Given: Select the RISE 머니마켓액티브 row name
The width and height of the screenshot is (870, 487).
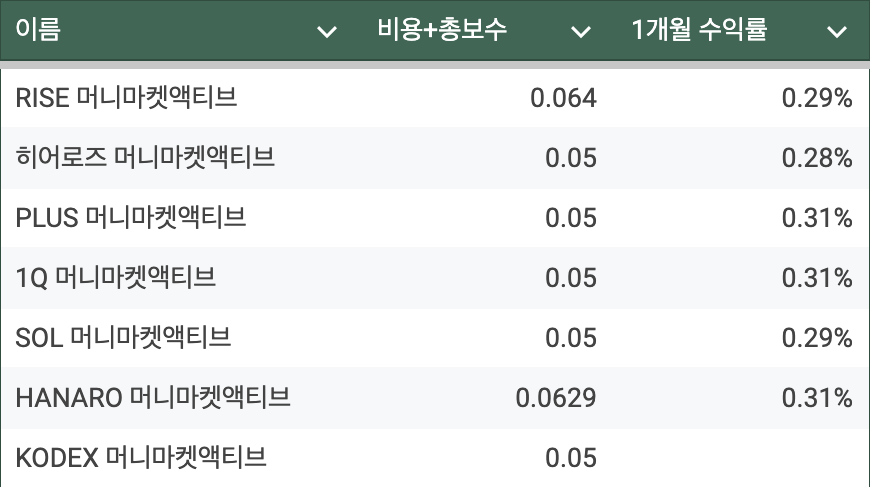Looking at the screenshot, I should tap(127, 98).
